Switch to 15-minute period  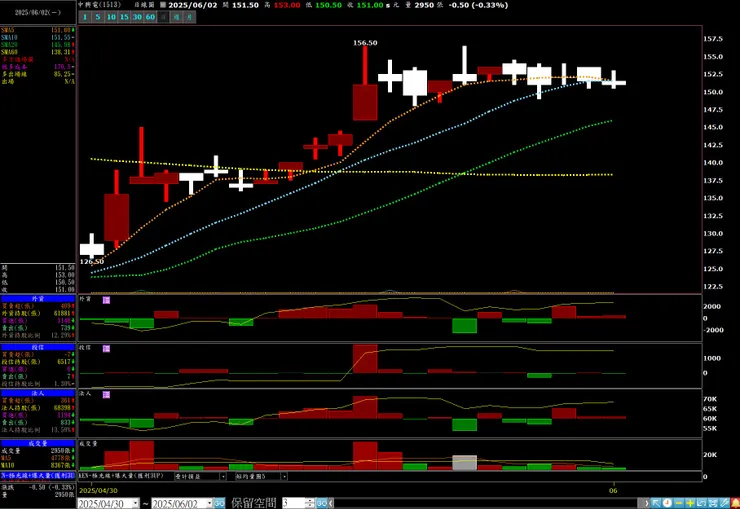click(124, 17)
